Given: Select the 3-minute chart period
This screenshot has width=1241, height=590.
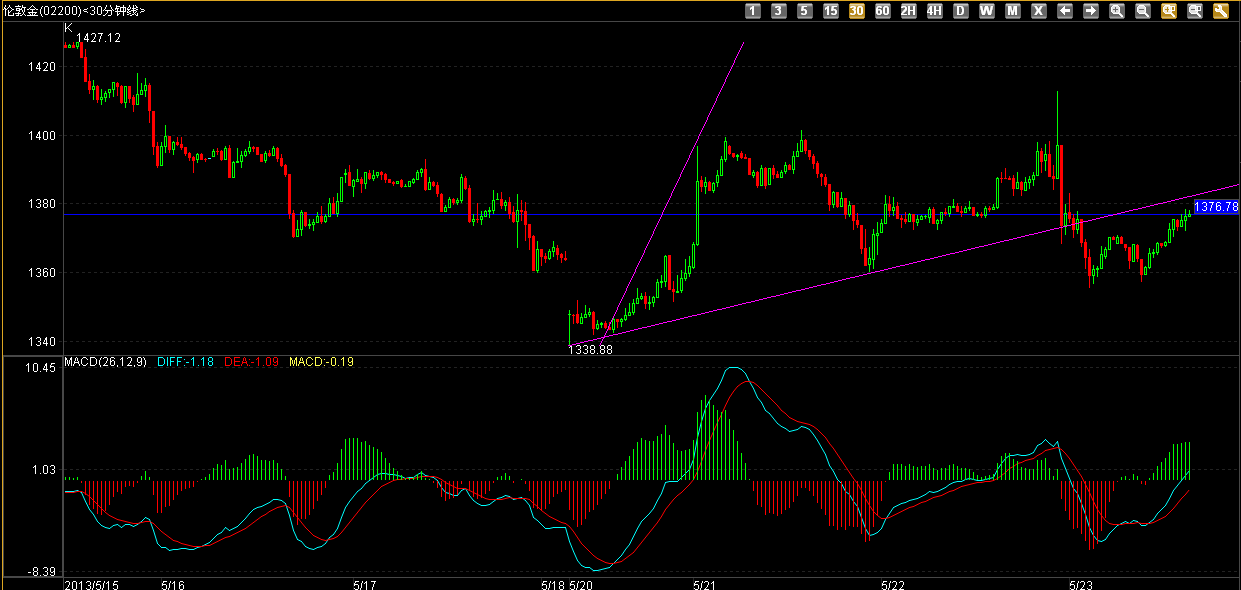Looking at the screenshot, I should (779, 11).
